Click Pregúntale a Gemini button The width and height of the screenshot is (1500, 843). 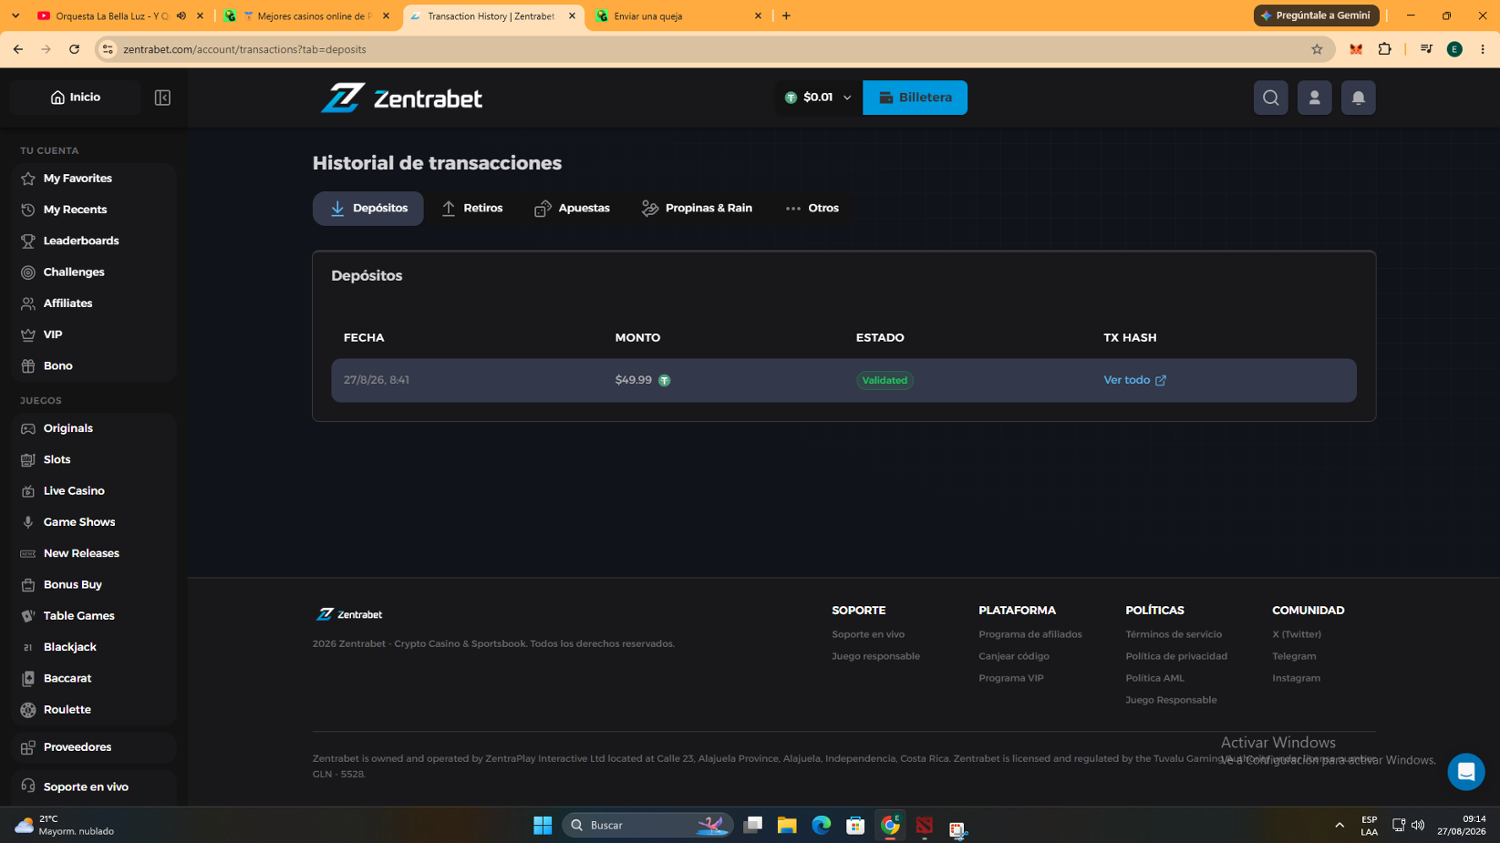(x=1316, y=16)
